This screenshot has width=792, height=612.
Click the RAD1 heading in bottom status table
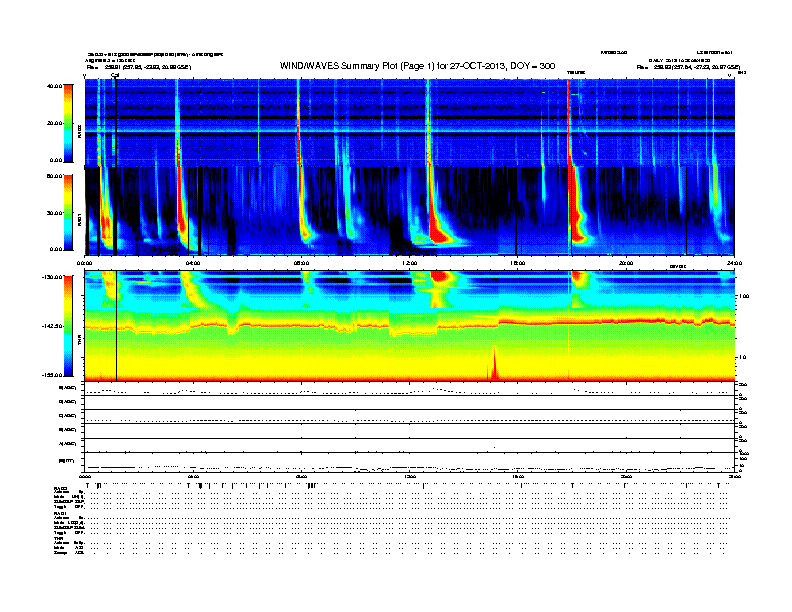click(60, 513)
